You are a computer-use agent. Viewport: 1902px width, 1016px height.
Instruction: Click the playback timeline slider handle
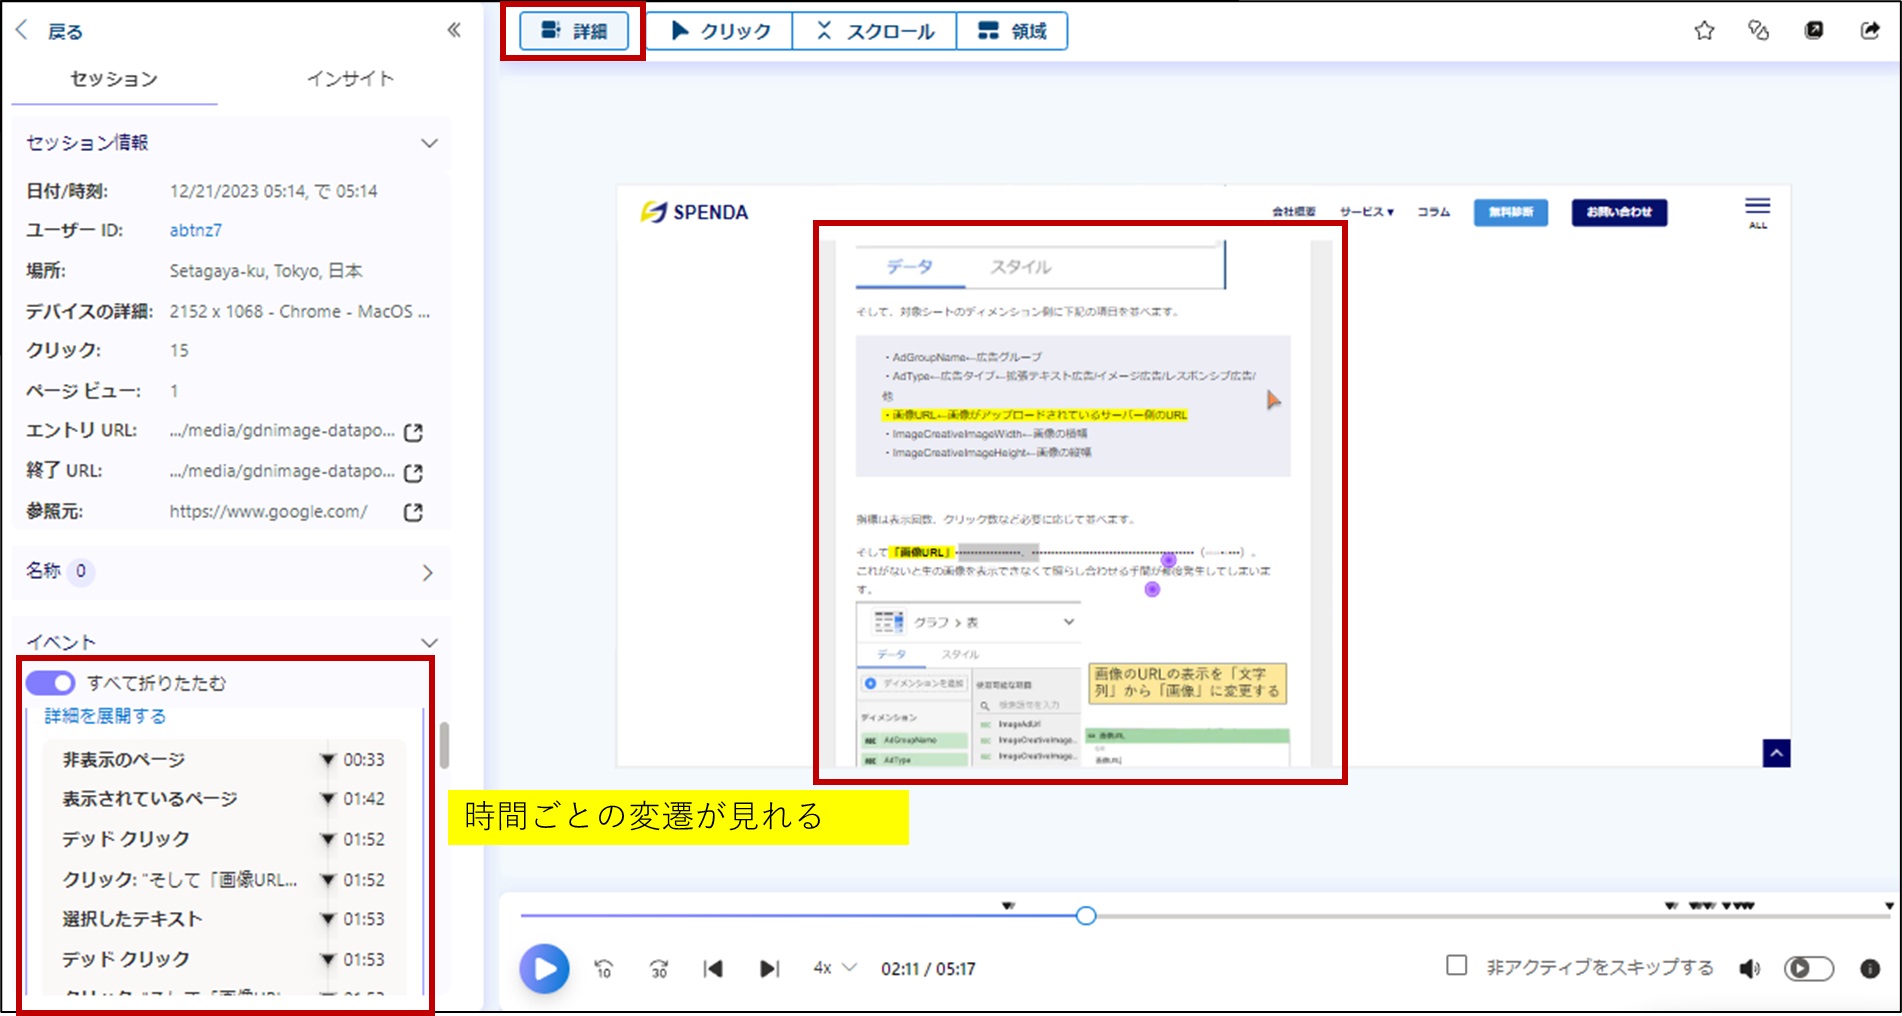point(1086,915)
